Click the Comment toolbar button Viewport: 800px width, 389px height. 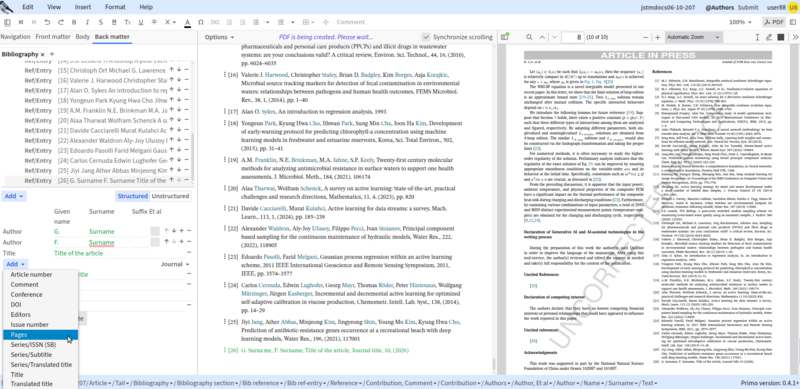coord(351,22)
